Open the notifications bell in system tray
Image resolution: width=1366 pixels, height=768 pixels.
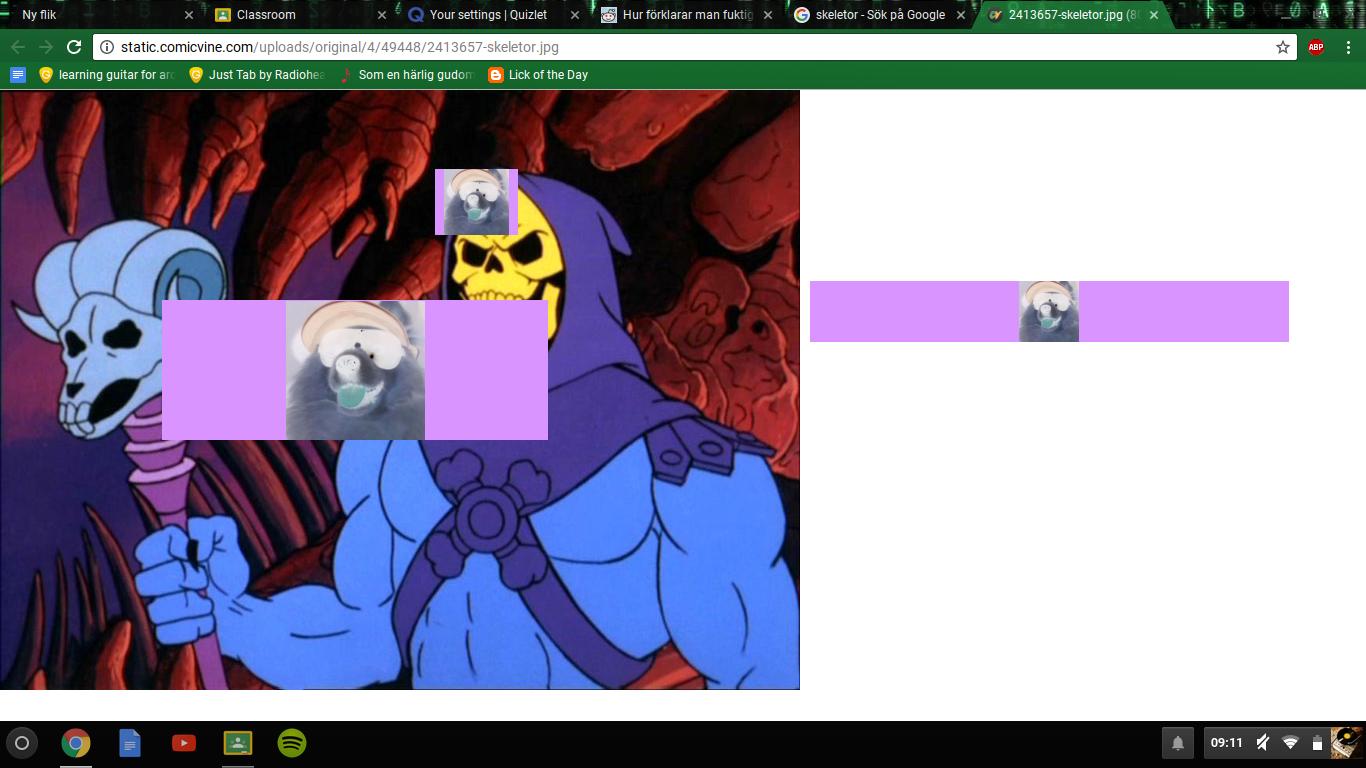[1178, 743]
